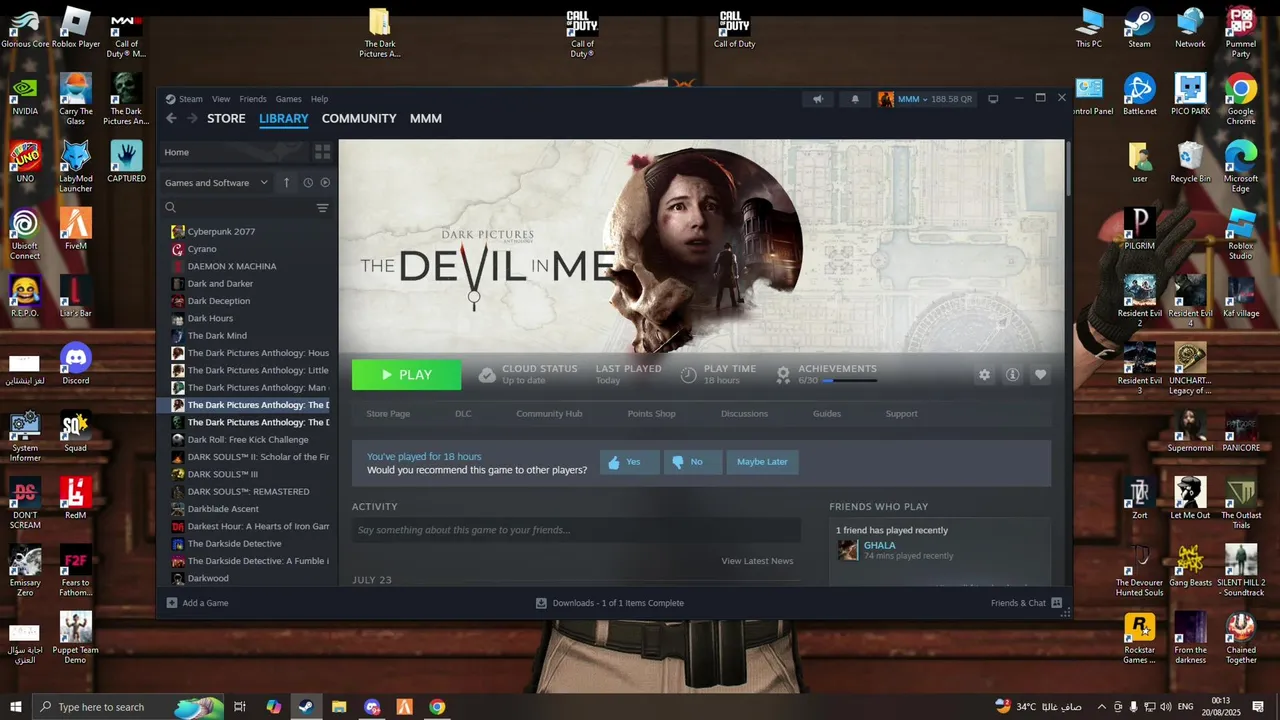Open the MMM profile tab

tap(426, 118)
